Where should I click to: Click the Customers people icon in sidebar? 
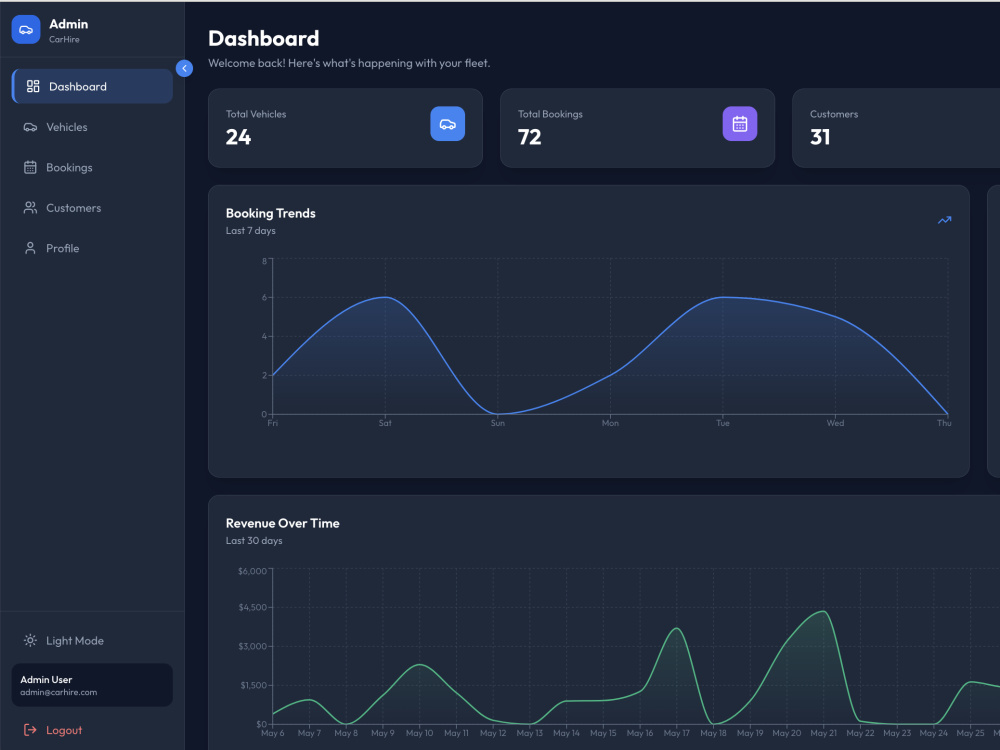tap(30, 208)
